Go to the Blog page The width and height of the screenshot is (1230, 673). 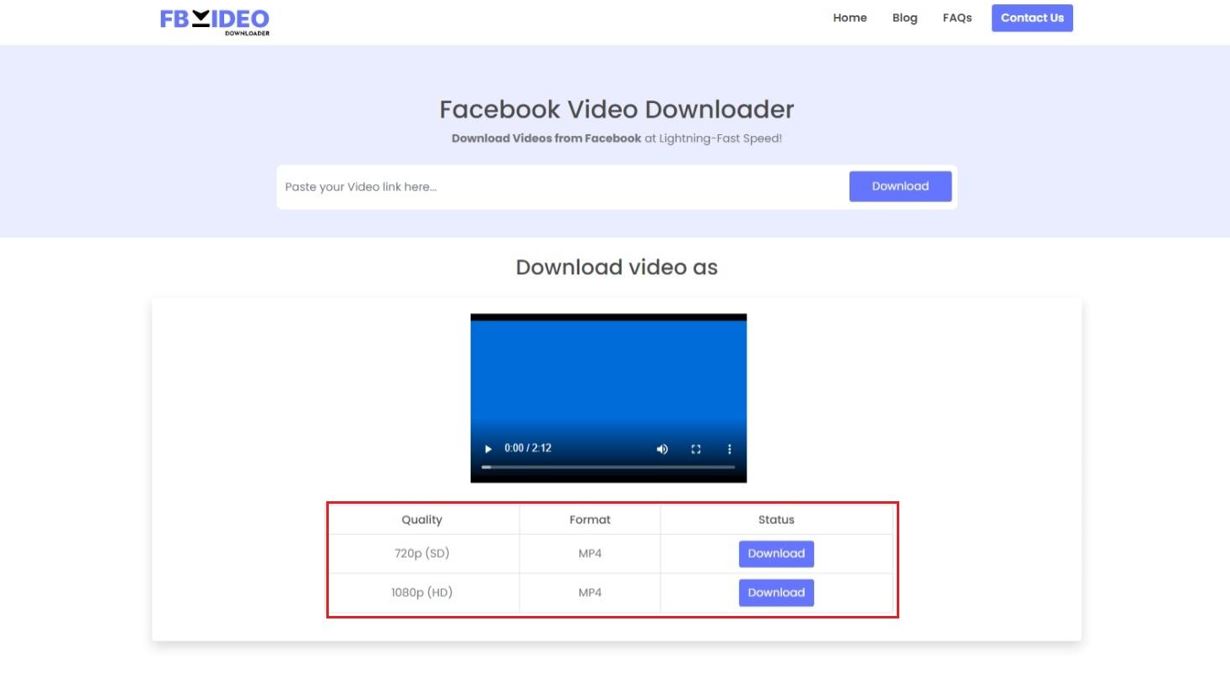(905, 18)
